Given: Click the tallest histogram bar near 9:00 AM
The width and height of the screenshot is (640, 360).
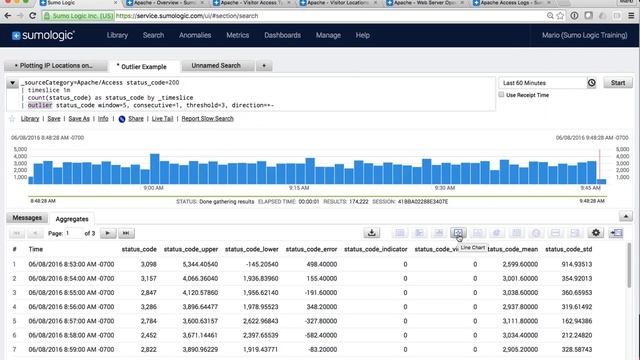Looking at the screenshot, I should pyautogui.click(x=155, y=169).
